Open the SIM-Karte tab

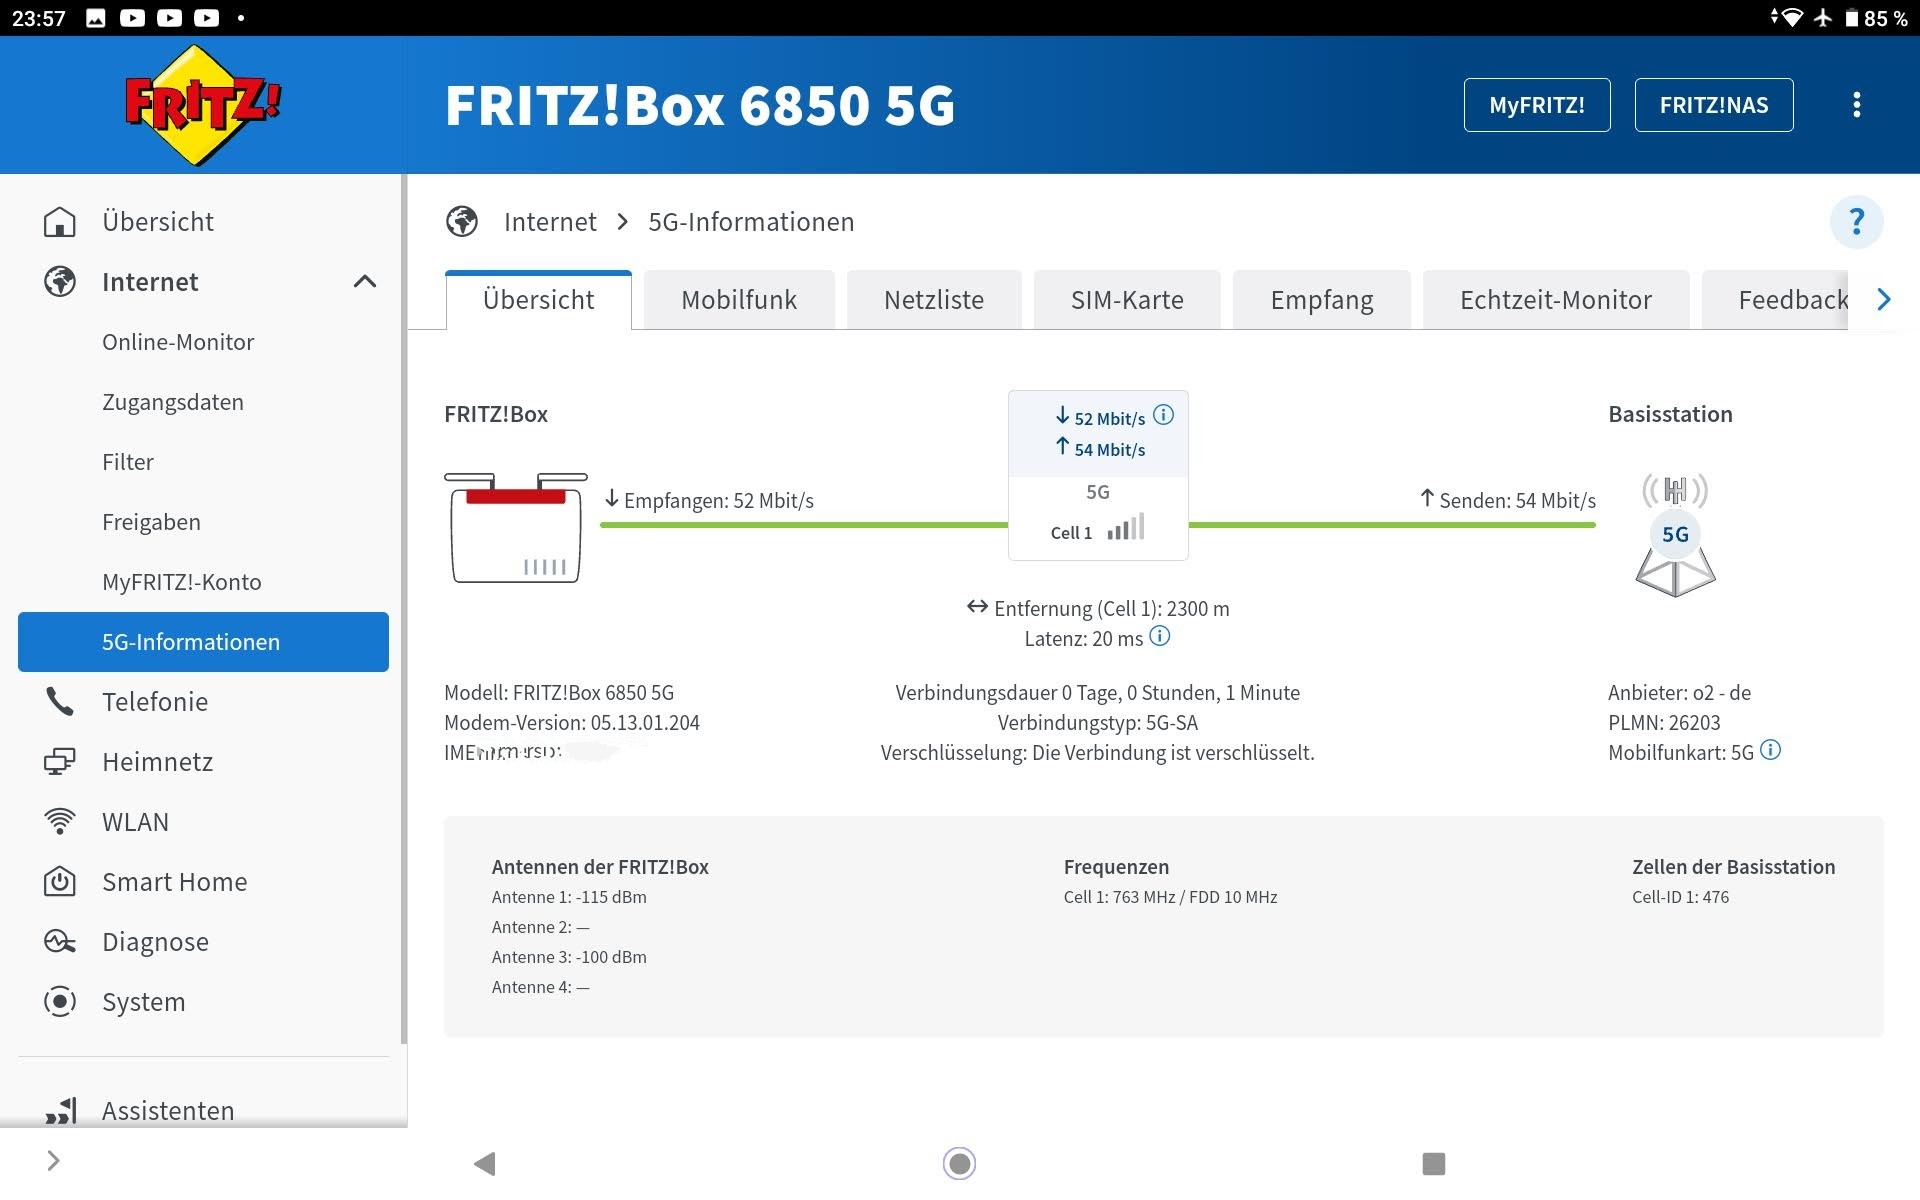[1126, 300]
